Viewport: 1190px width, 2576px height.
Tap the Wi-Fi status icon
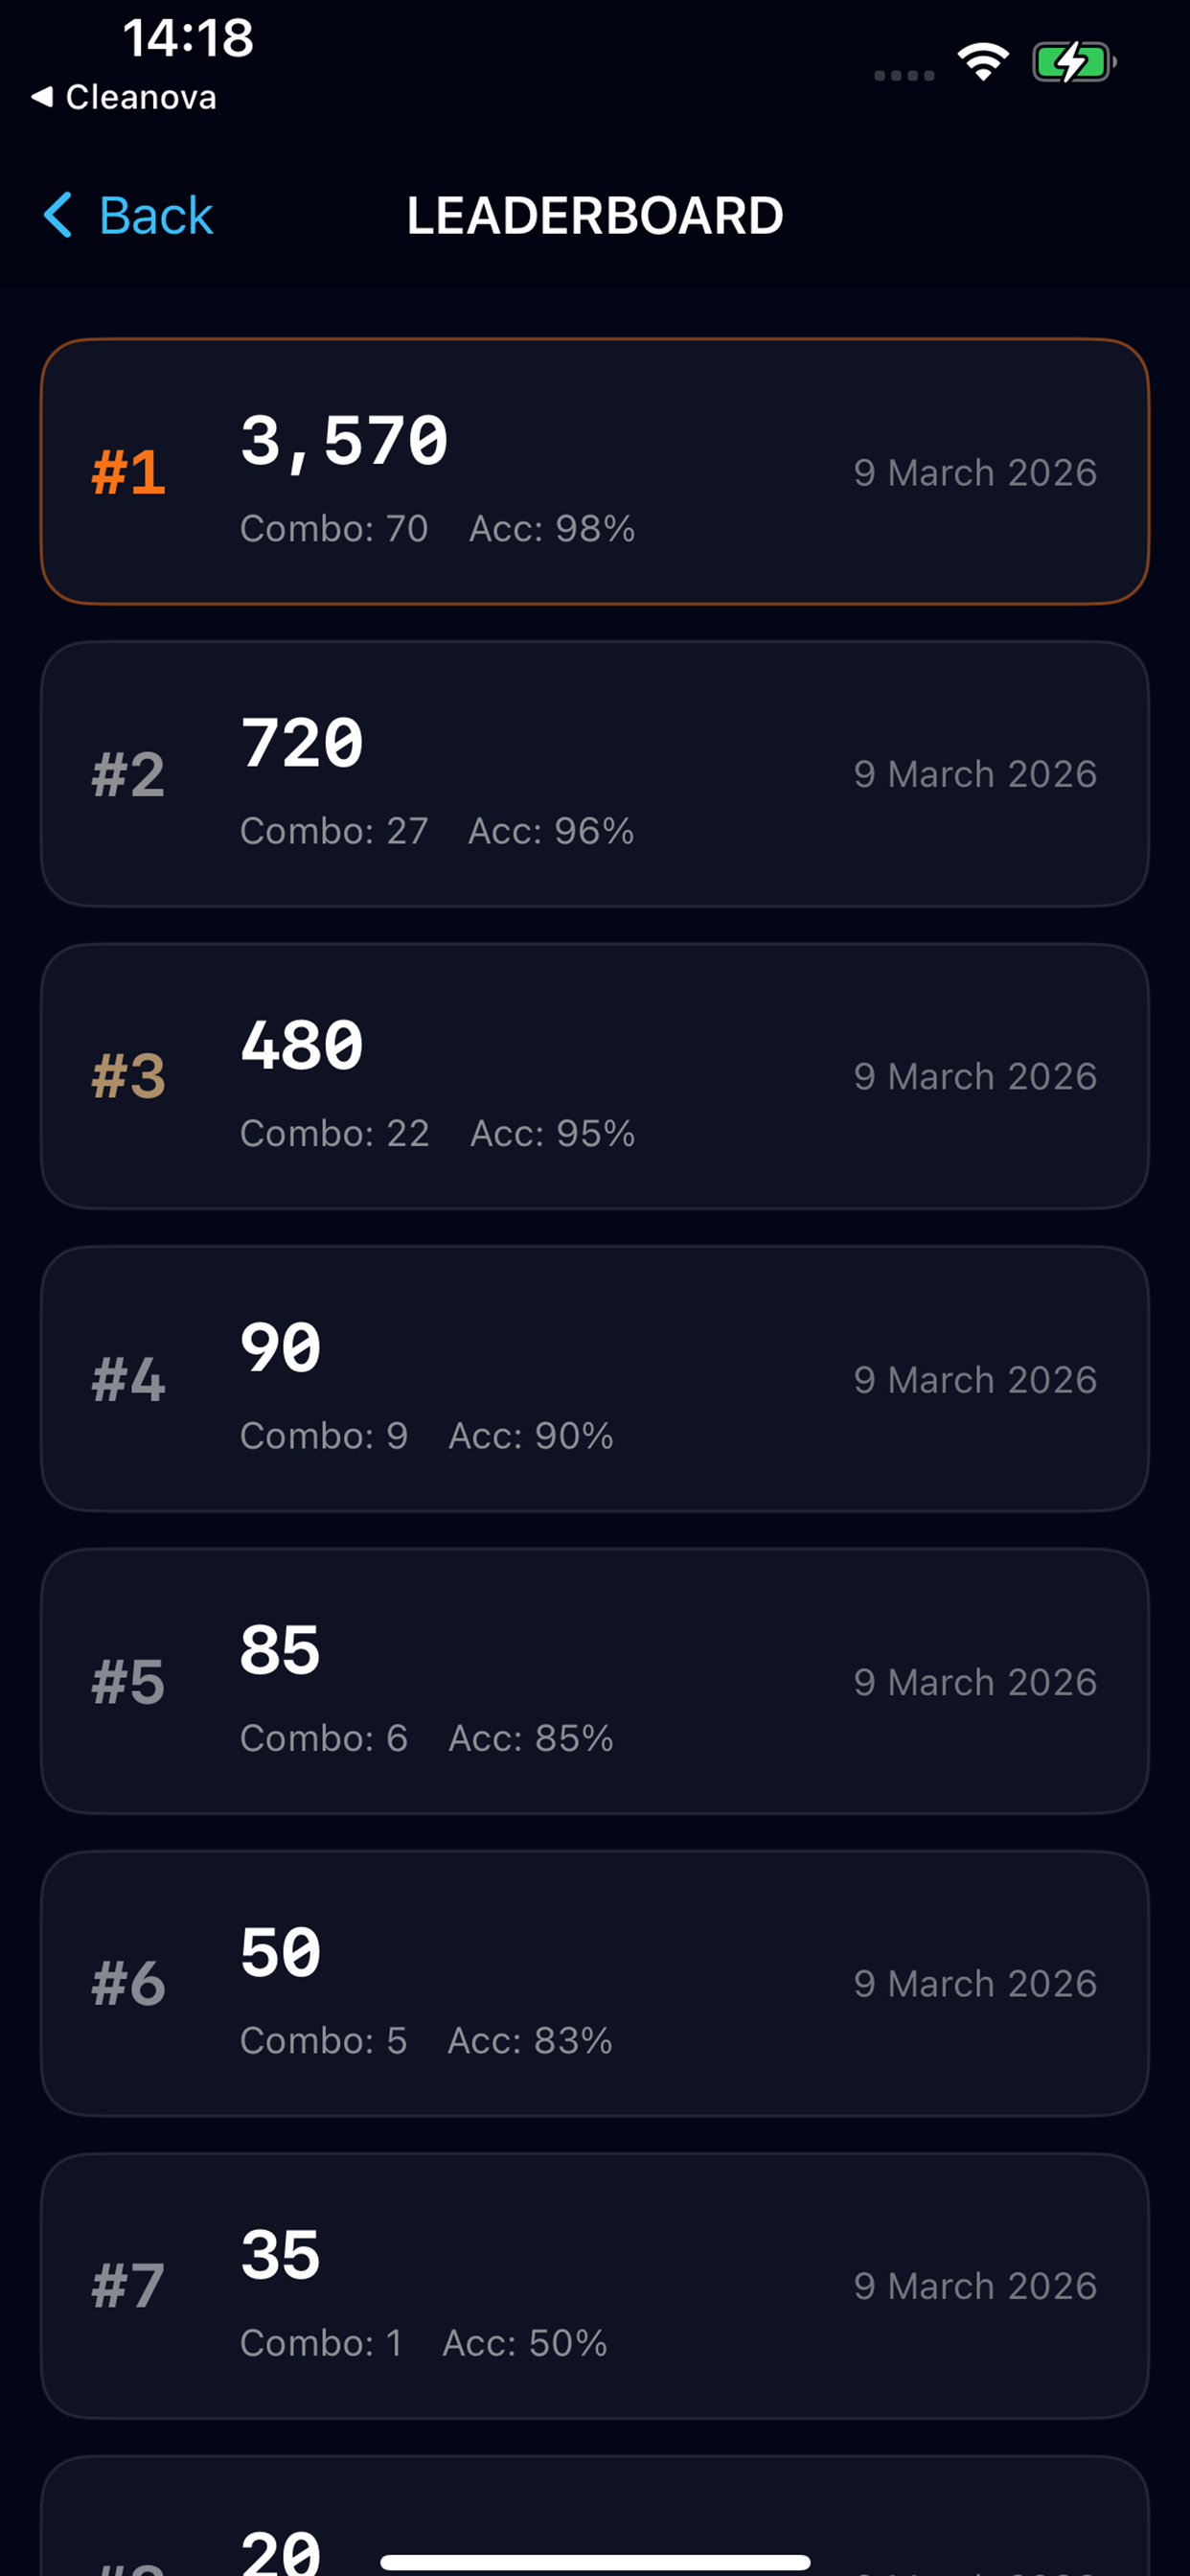tap(983, 63)
